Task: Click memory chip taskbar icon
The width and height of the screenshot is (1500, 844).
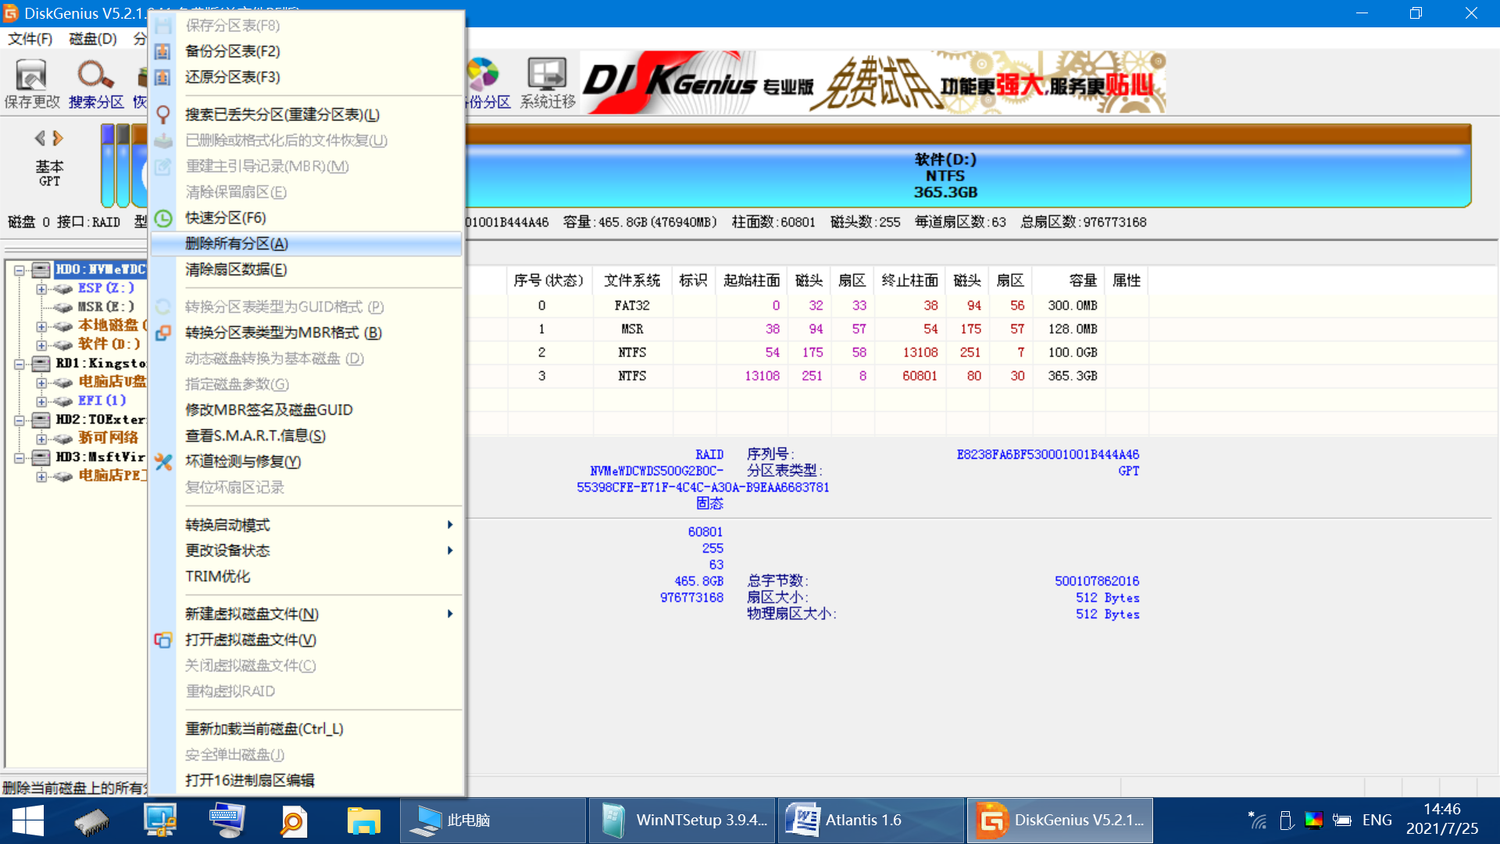Action: tap(91, 821)
